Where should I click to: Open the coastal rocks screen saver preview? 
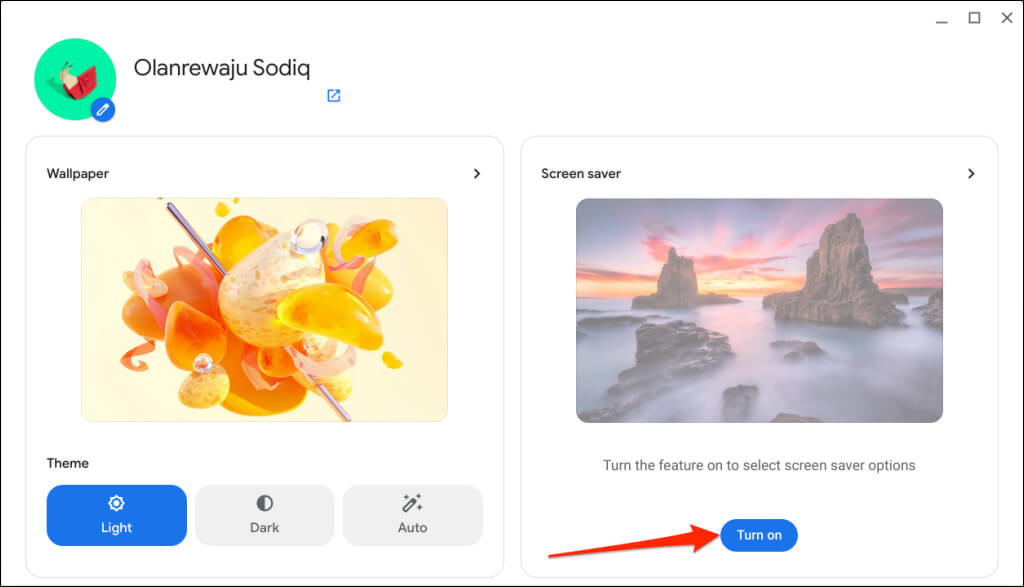tap(759, 309)
